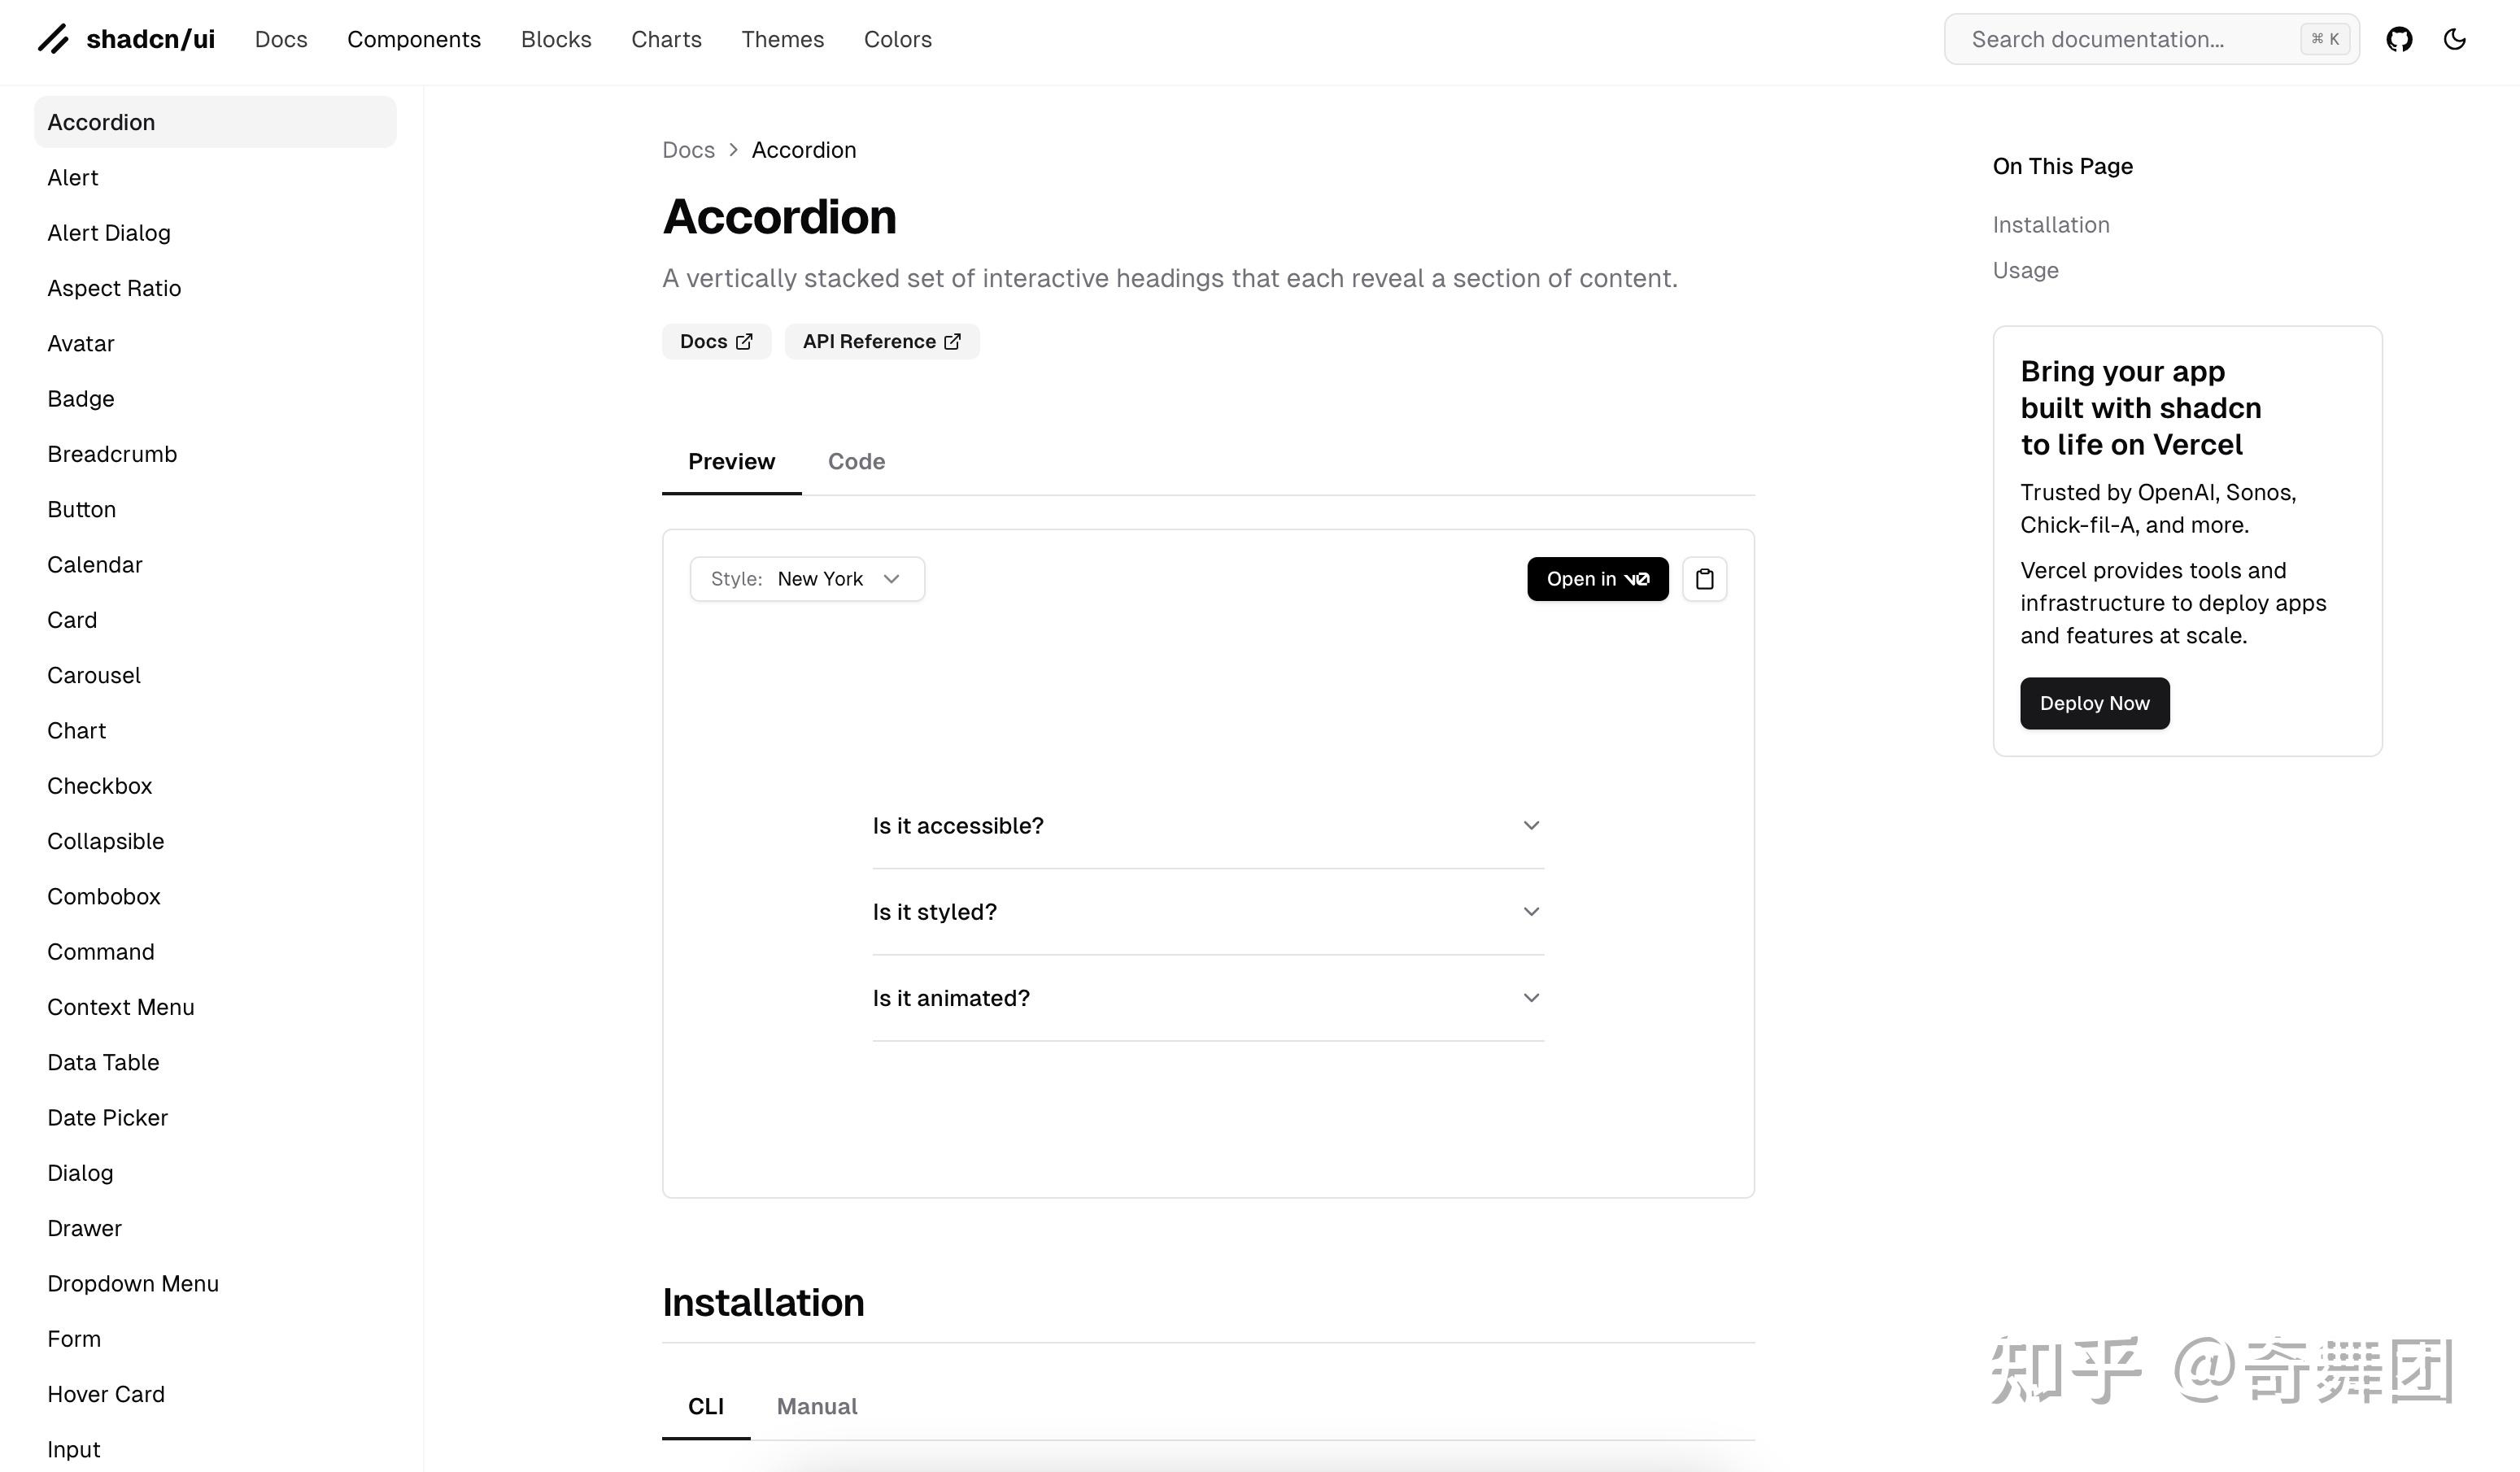Toggle dark mode with the moon icon
Viewport: 2520px width, 1472px height.
tap(2454, 39)
